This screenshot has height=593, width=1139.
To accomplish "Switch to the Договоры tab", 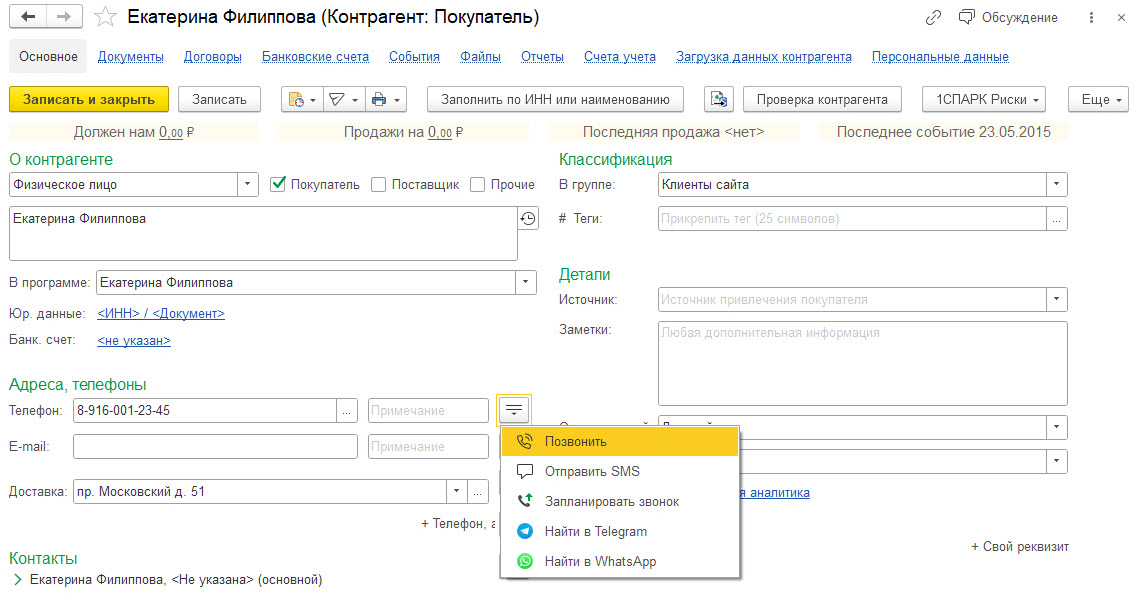I will [213, 57].
